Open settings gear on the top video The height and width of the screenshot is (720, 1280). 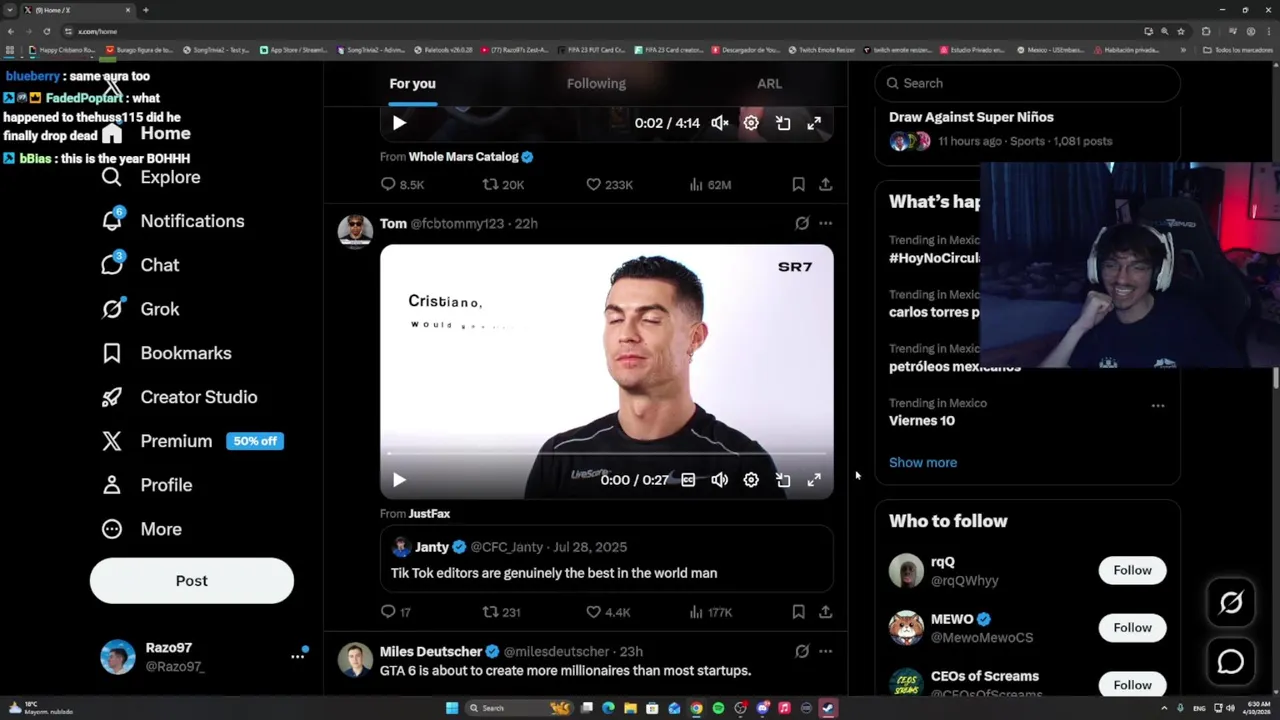click(x=751, y=123)
